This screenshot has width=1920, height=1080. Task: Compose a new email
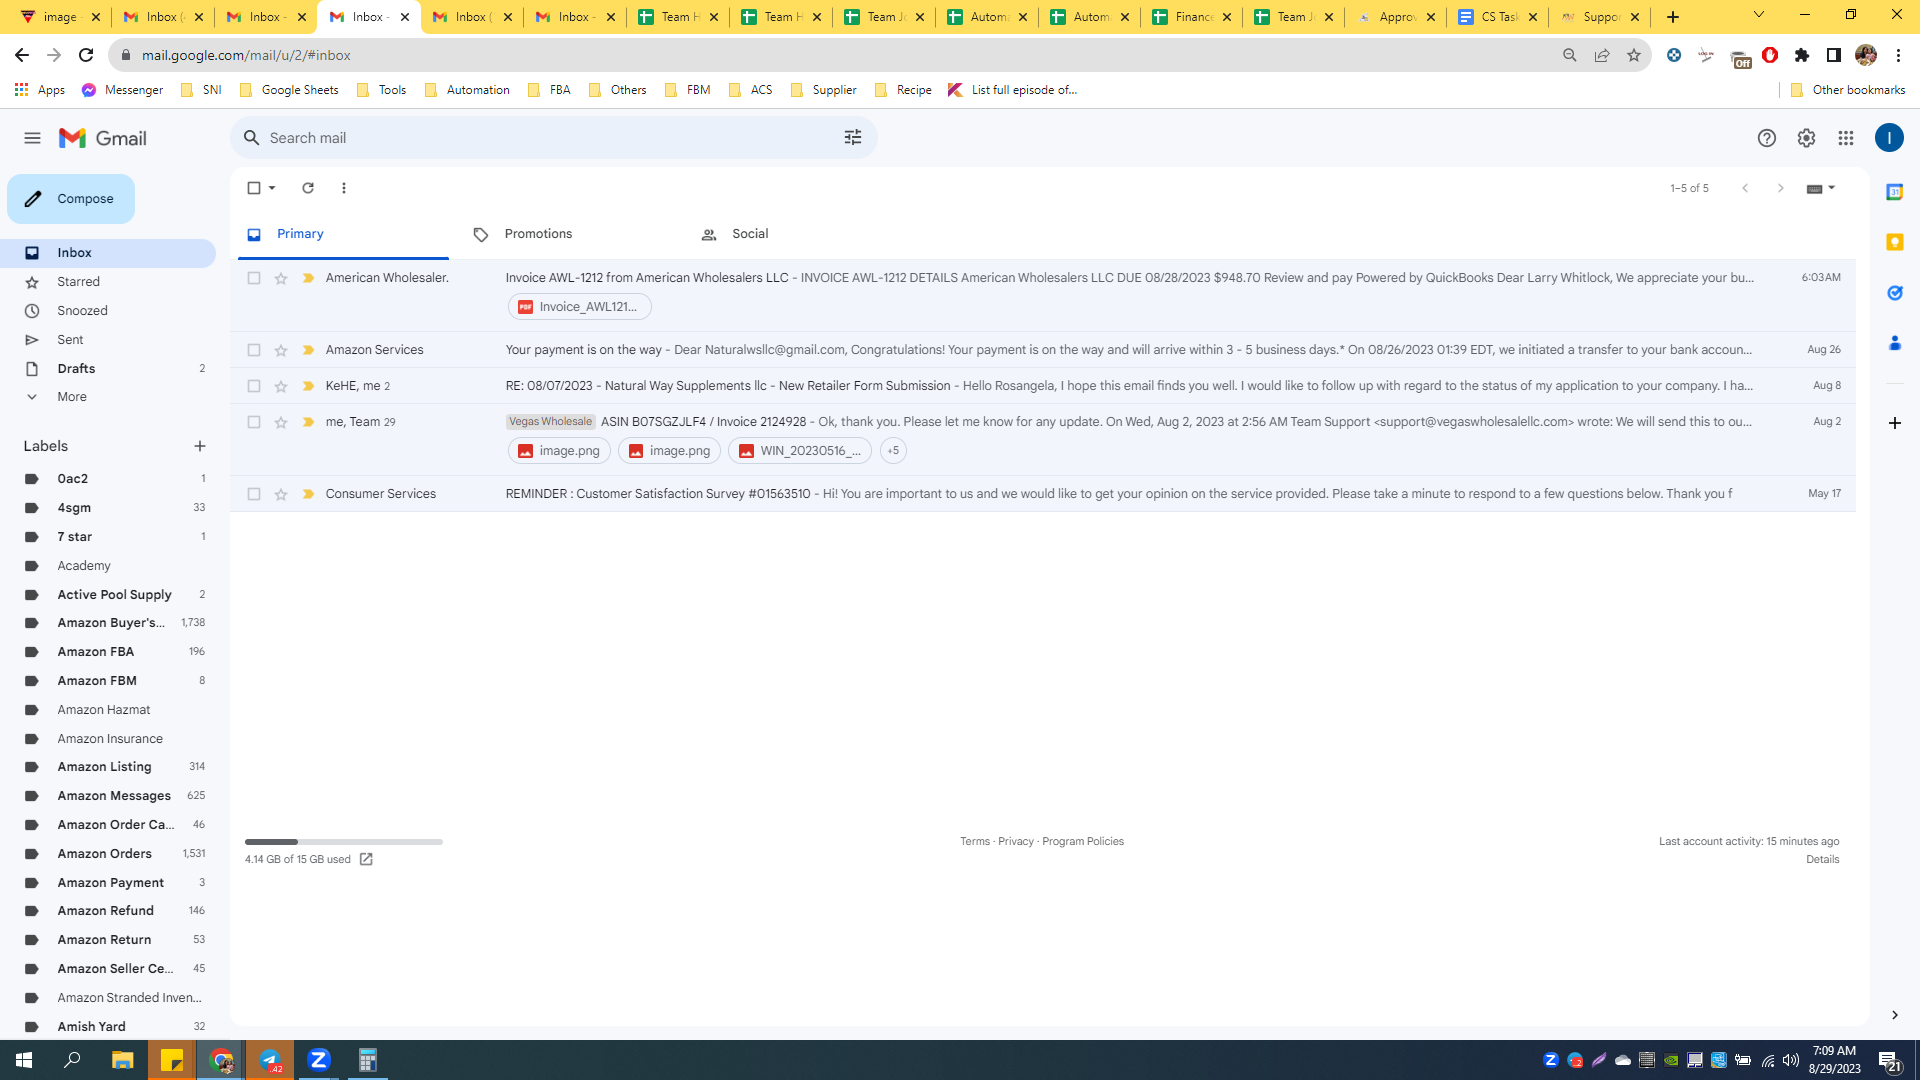click(x=71, y=199)
